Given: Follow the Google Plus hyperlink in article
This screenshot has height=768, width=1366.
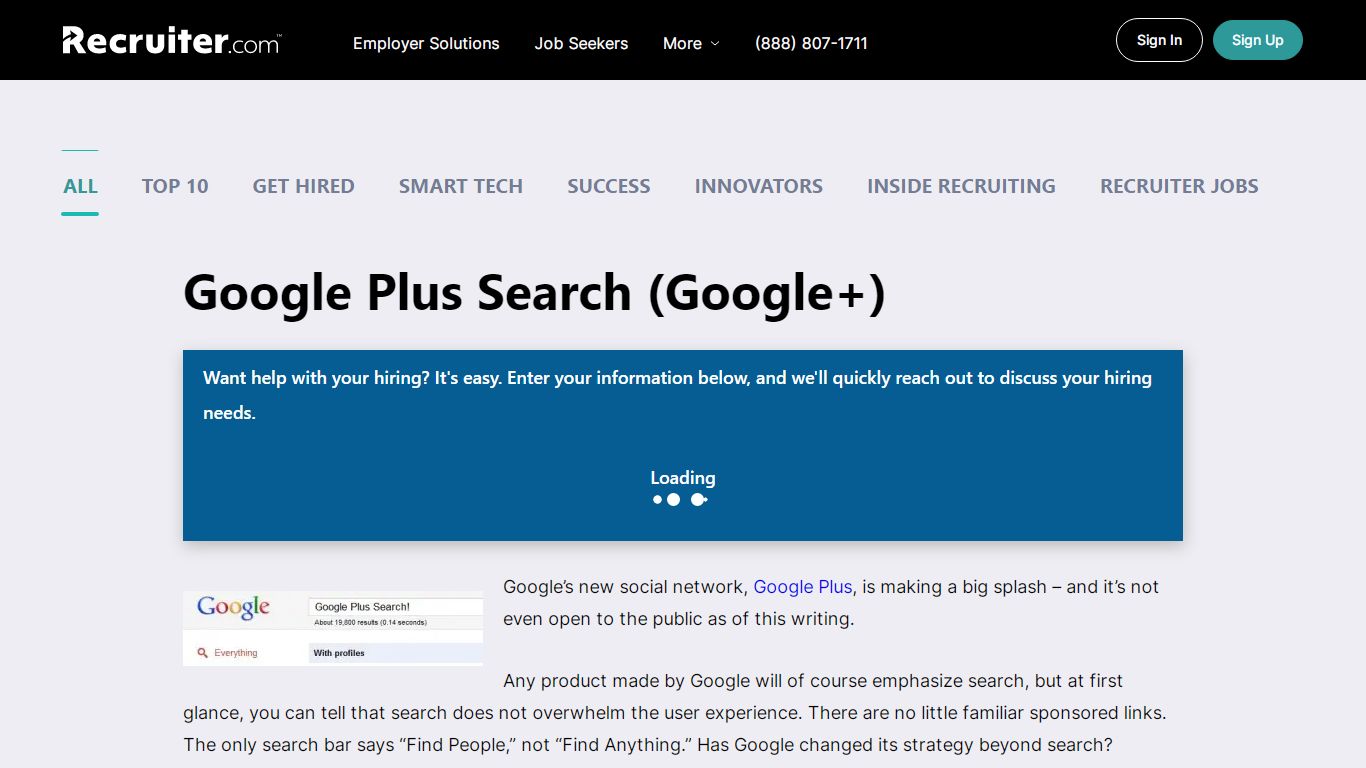Looking at the screenshot, I should pyautogui.click(x=803, y=587).
